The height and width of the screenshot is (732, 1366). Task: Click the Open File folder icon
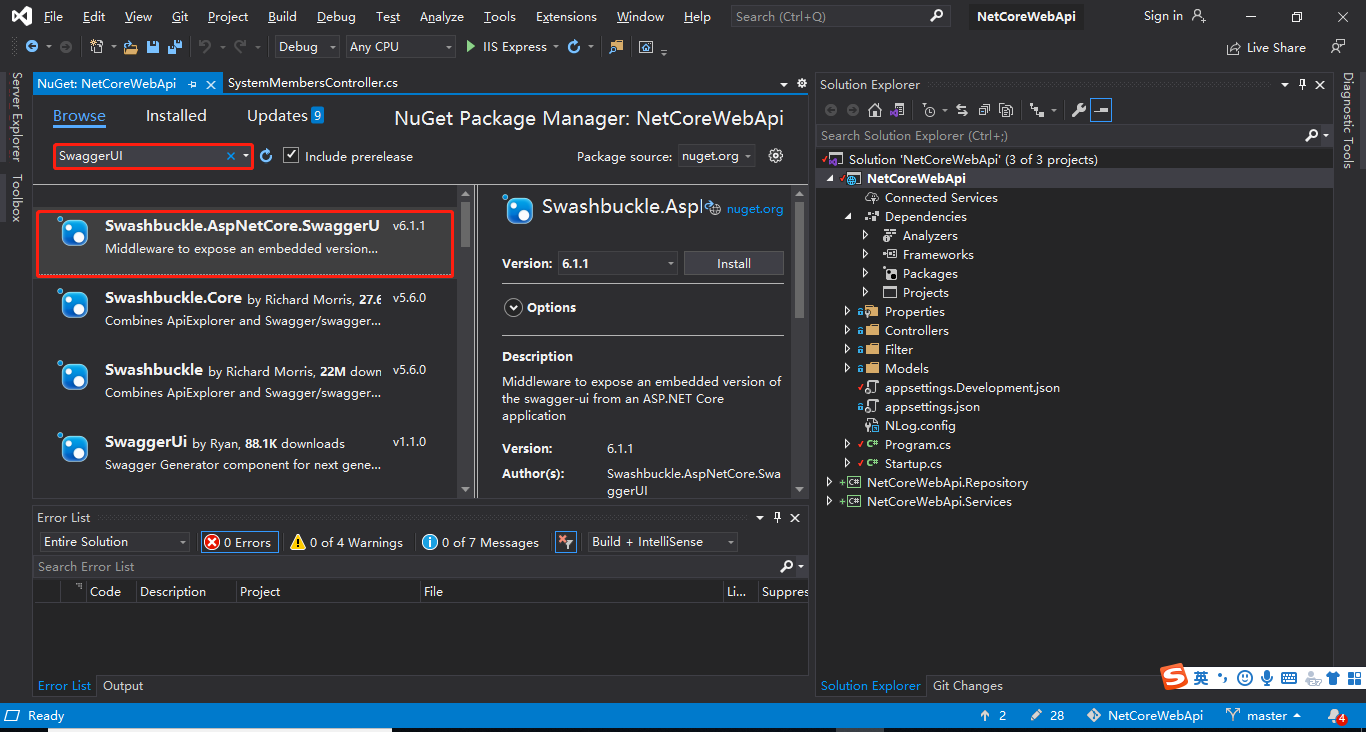[131, 47]
